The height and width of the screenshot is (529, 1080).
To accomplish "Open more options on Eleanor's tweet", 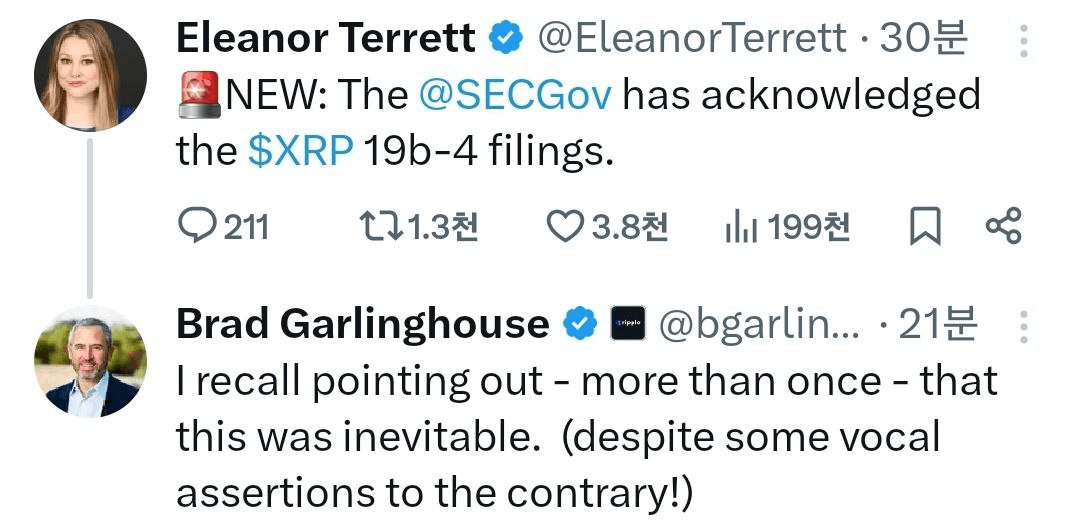I will pyautogui.click(x=1023, y=41).
